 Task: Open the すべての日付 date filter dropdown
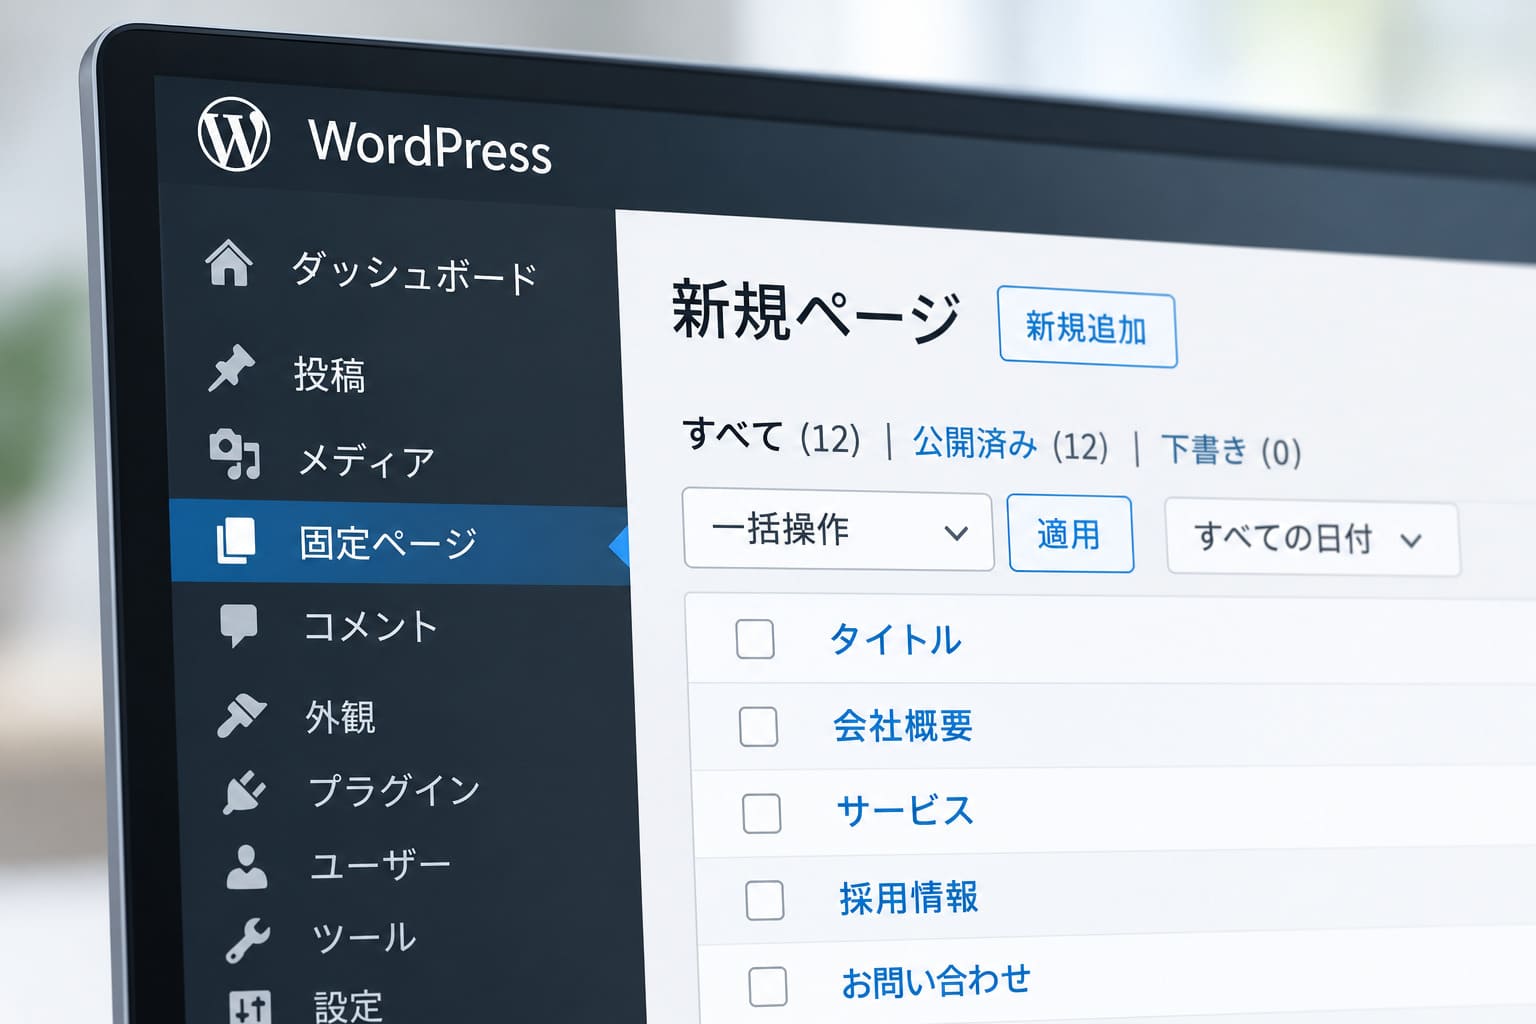click(x=1313, y=538)
